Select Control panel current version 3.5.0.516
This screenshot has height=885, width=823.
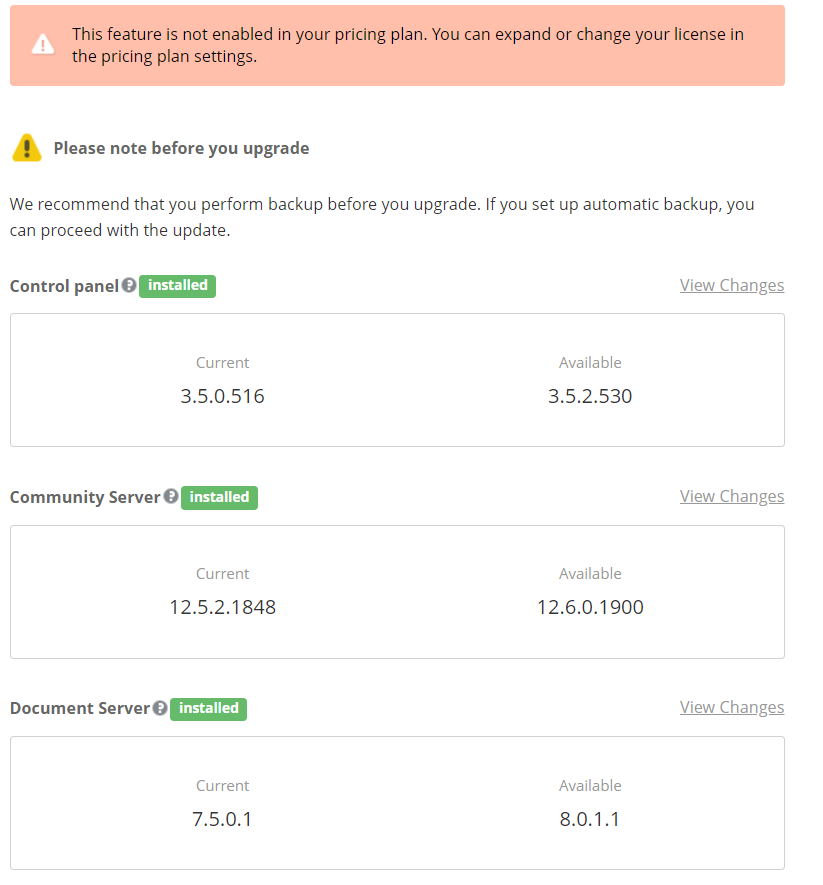[222, 396]
